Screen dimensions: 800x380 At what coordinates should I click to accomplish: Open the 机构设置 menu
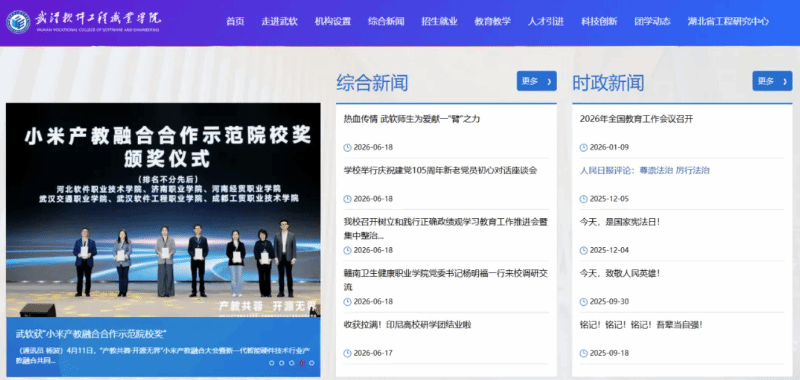pos(333,21)
